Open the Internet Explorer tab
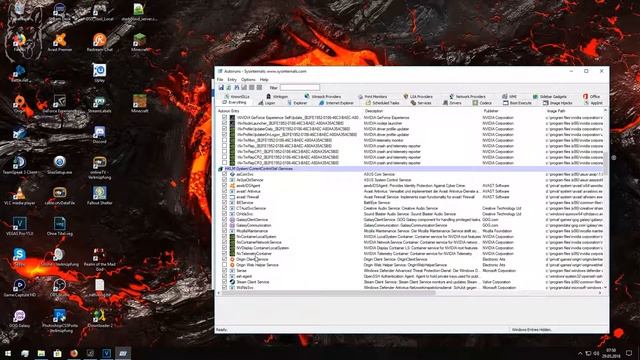The width and height of the screenshot is (640, 360). click(336, 103)
